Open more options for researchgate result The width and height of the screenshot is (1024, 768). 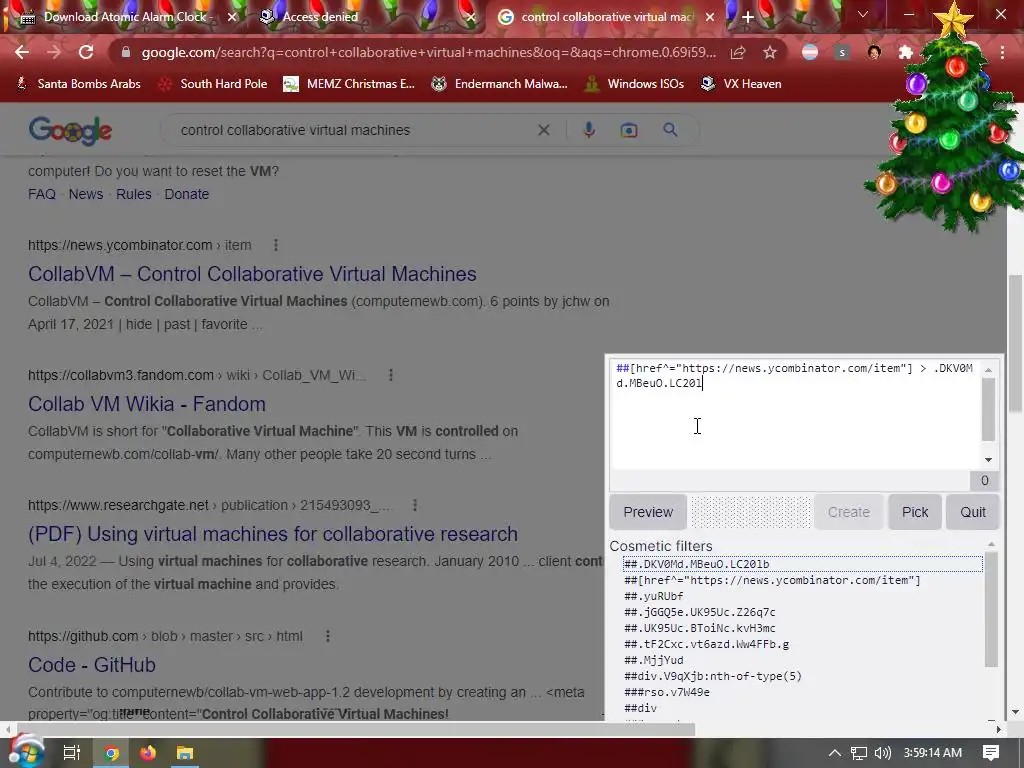[x=415, y=505]
